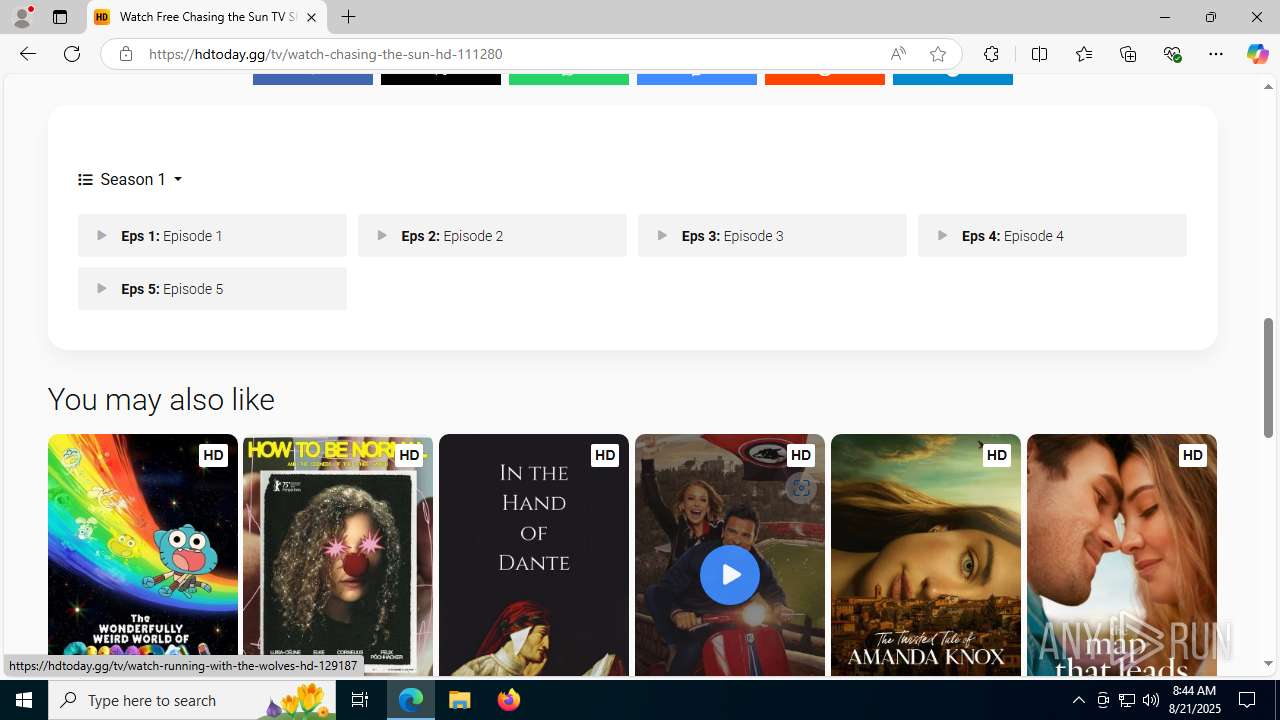Go back to the previous page

[27, 54]
